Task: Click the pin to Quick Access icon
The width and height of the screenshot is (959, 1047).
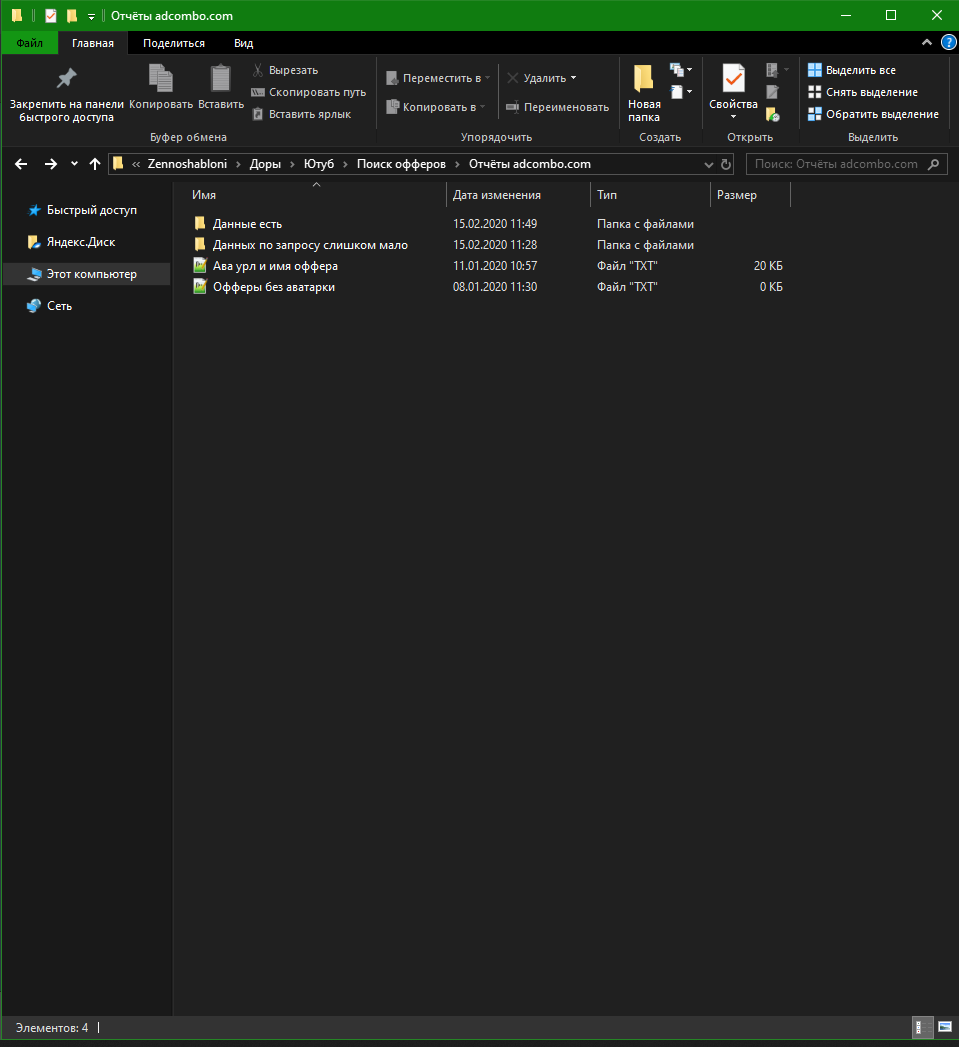Action: [x=66, y=79]
